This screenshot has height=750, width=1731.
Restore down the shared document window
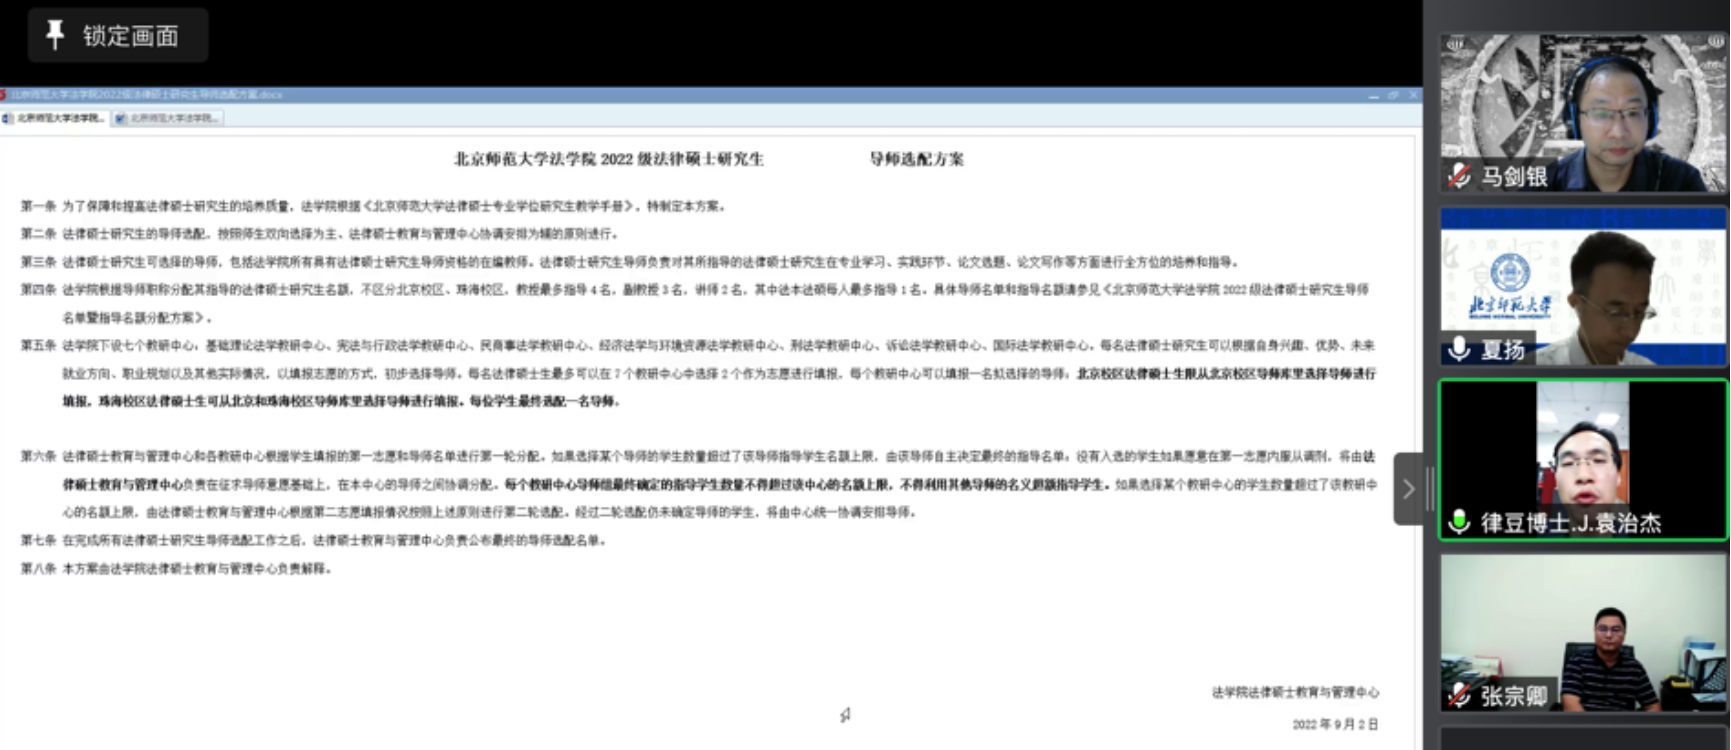pyautogui.click(x=1393, y=95)
